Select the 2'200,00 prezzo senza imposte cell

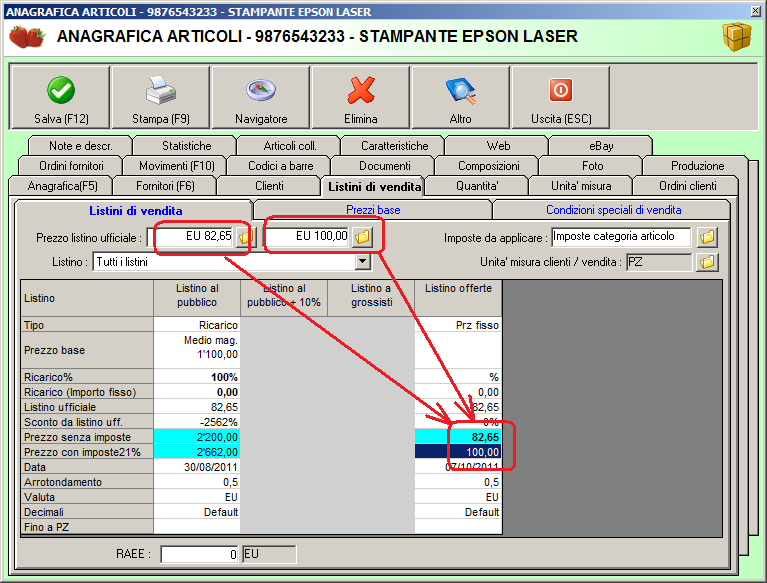(x=197, y=437)
